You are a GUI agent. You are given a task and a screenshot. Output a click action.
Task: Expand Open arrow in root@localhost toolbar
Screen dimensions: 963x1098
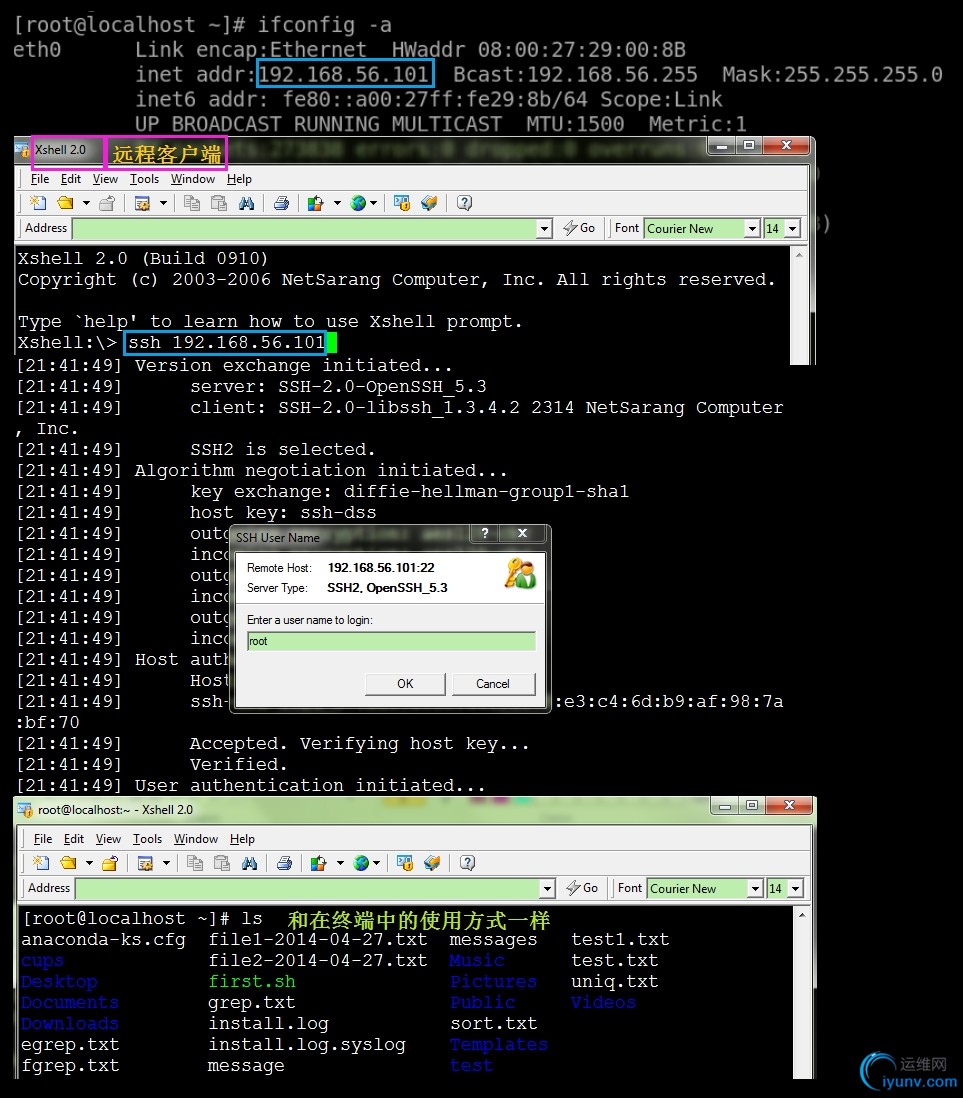(x=89, y=863)
